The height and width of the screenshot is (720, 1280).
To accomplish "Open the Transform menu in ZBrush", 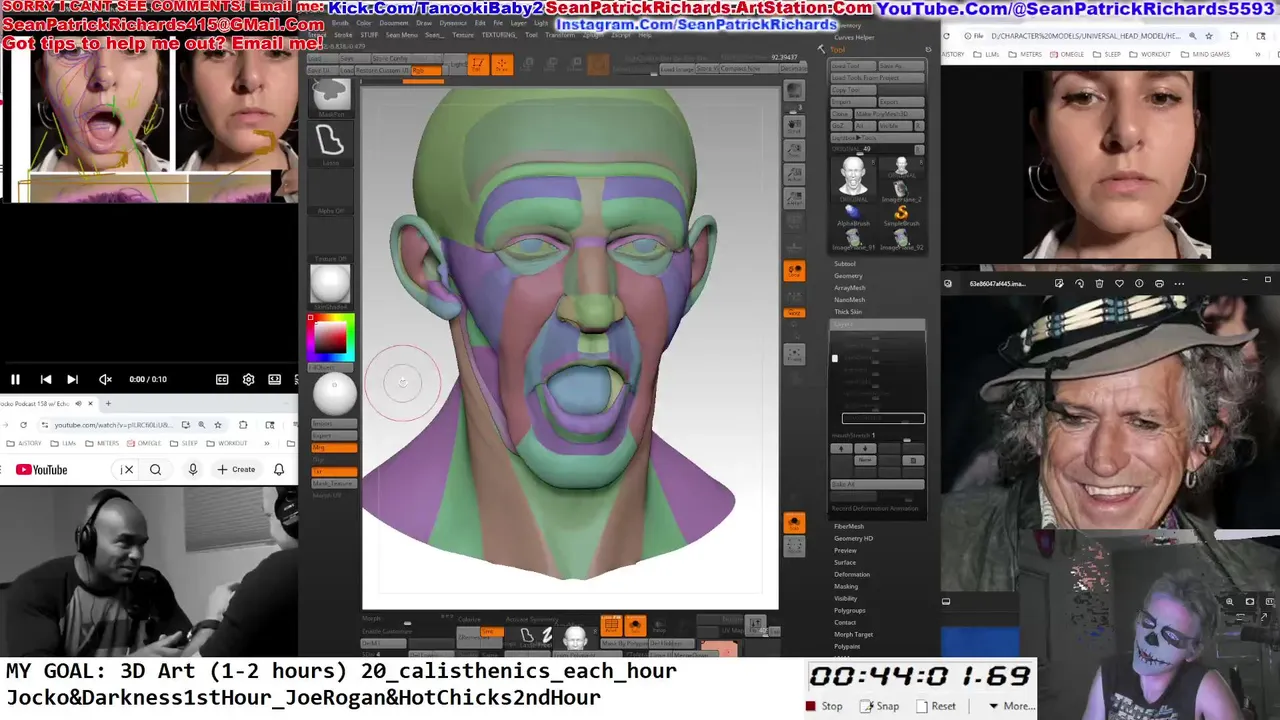I will point(560,34).
